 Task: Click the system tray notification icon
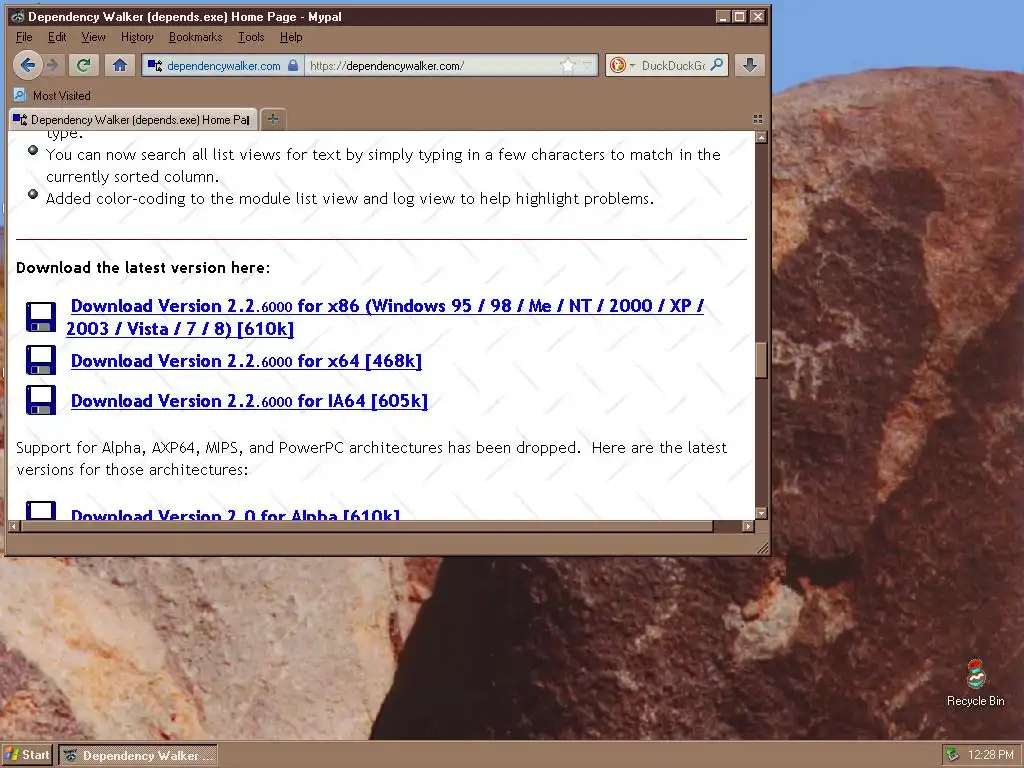click(952, 755)
